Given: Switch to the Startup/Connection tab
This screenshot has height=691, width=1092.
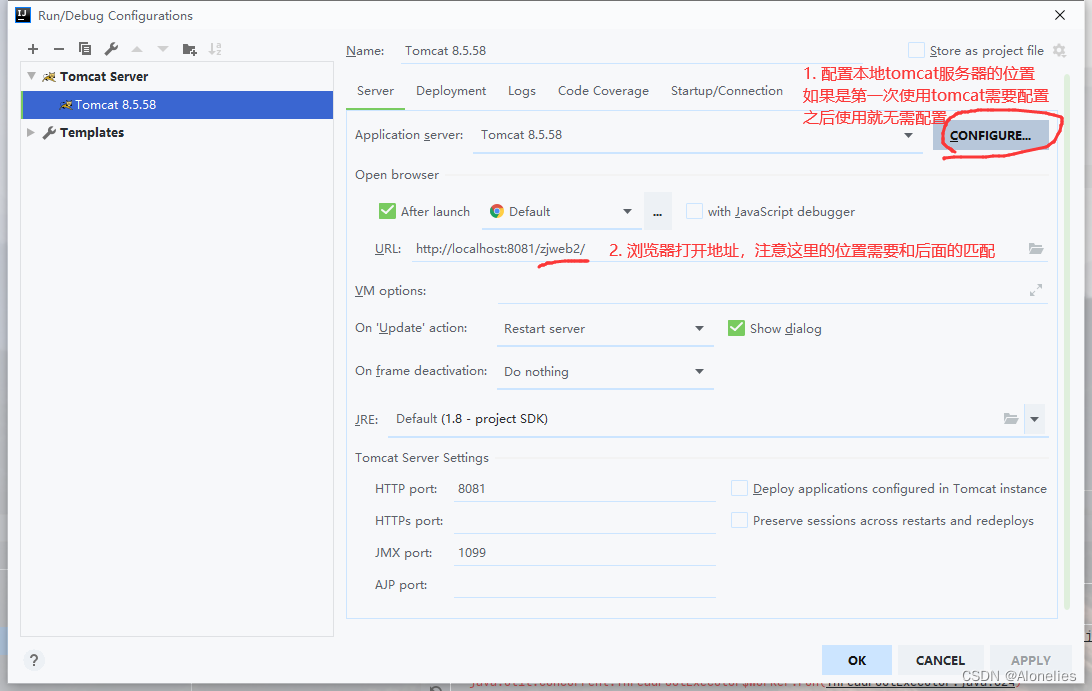Looking at the screenshot, I should (726, 91).
